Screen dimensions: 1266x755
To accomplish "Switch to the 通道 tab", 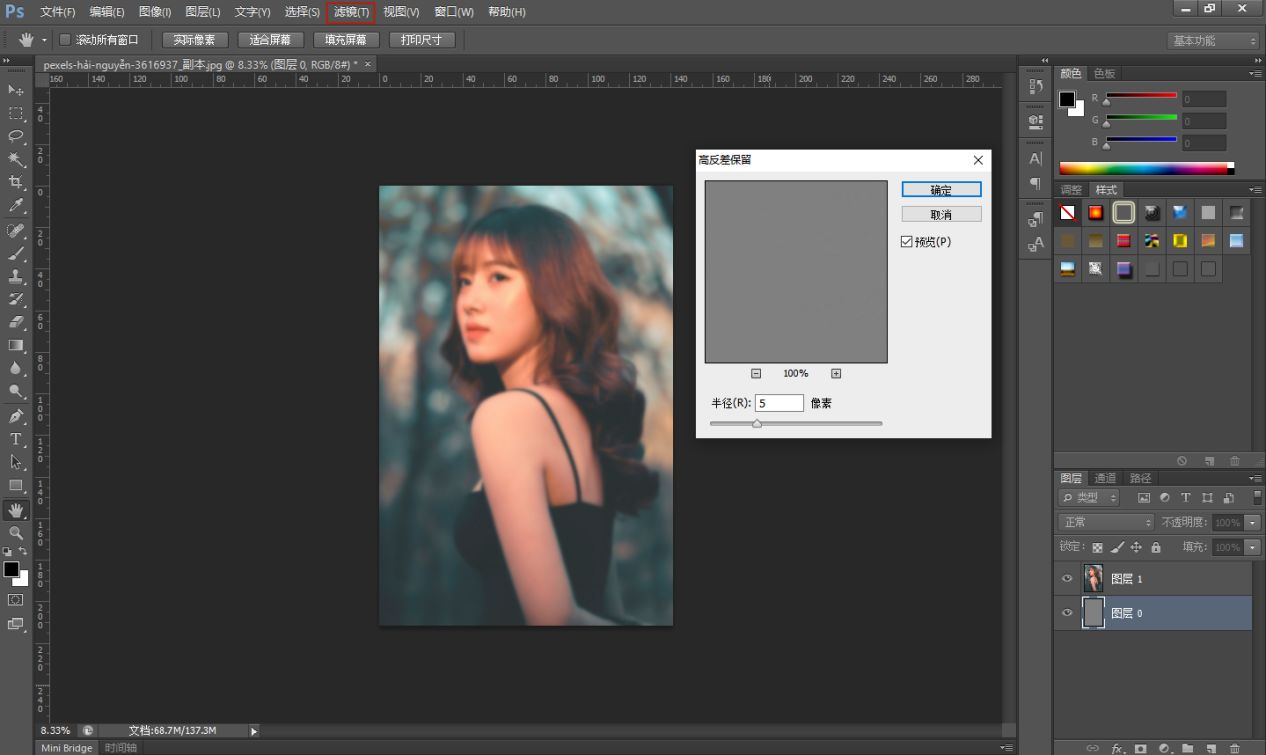I will point(1105,478).
